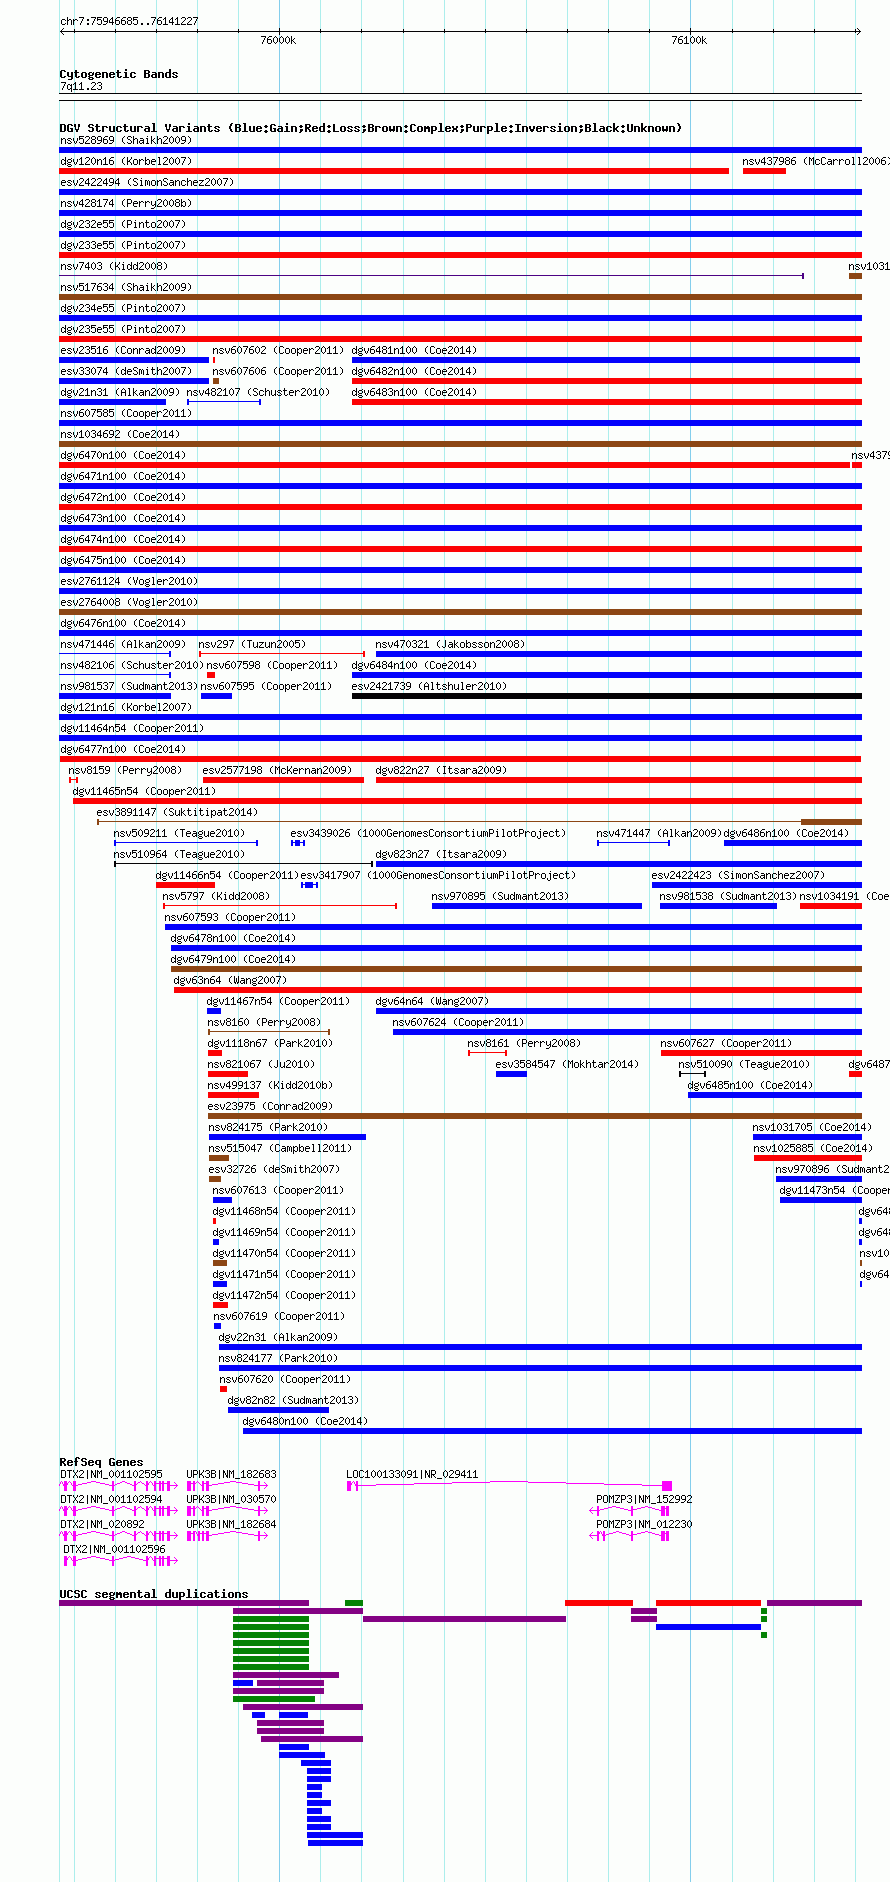Click DTX2|NM_001102595 gene label

[111, 1474]
